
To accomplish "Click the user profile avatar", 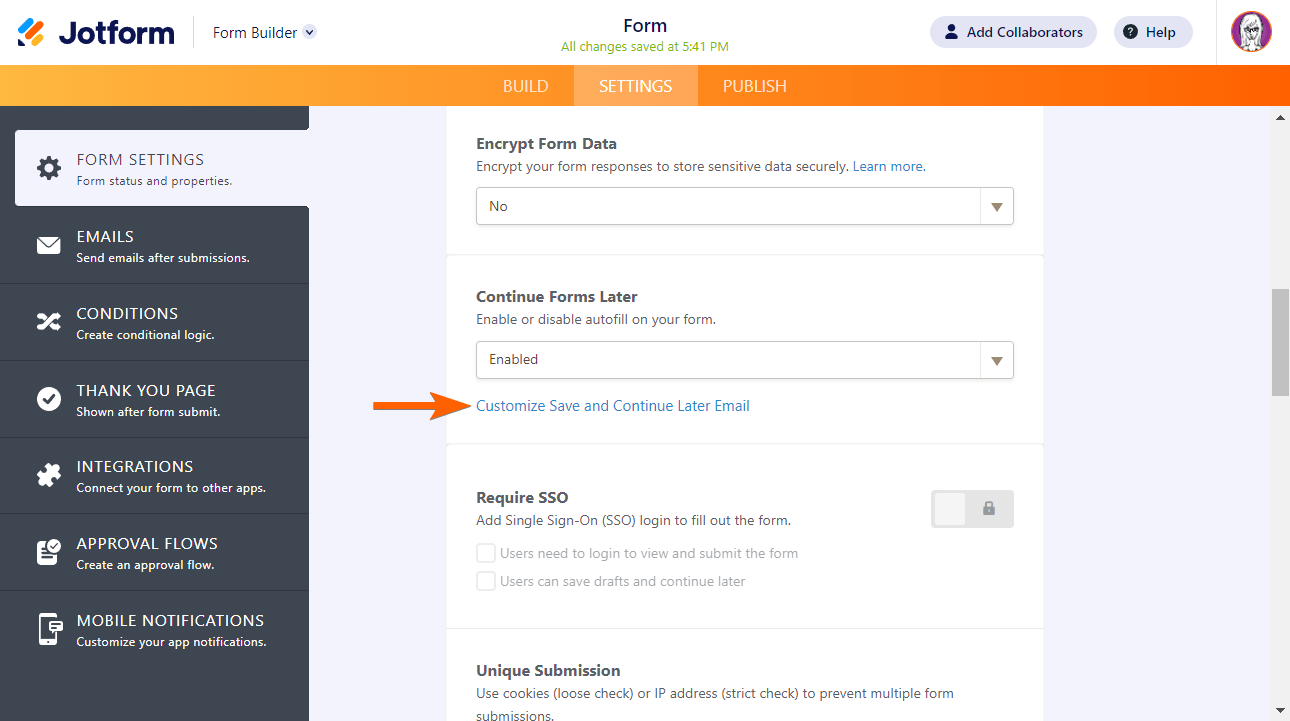I will point(1250,32).
